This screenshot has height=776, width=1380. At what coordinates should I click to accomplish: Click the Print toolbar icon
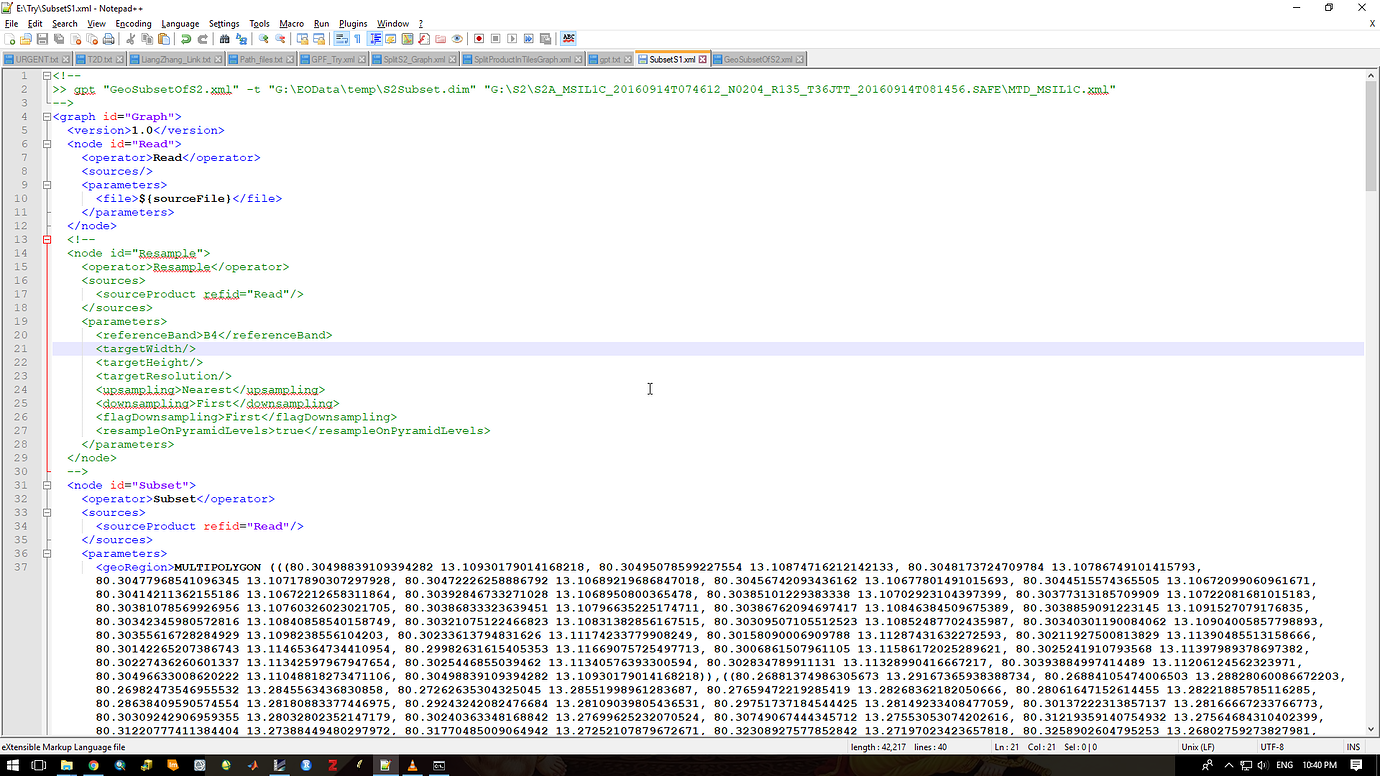coord(108,39)
